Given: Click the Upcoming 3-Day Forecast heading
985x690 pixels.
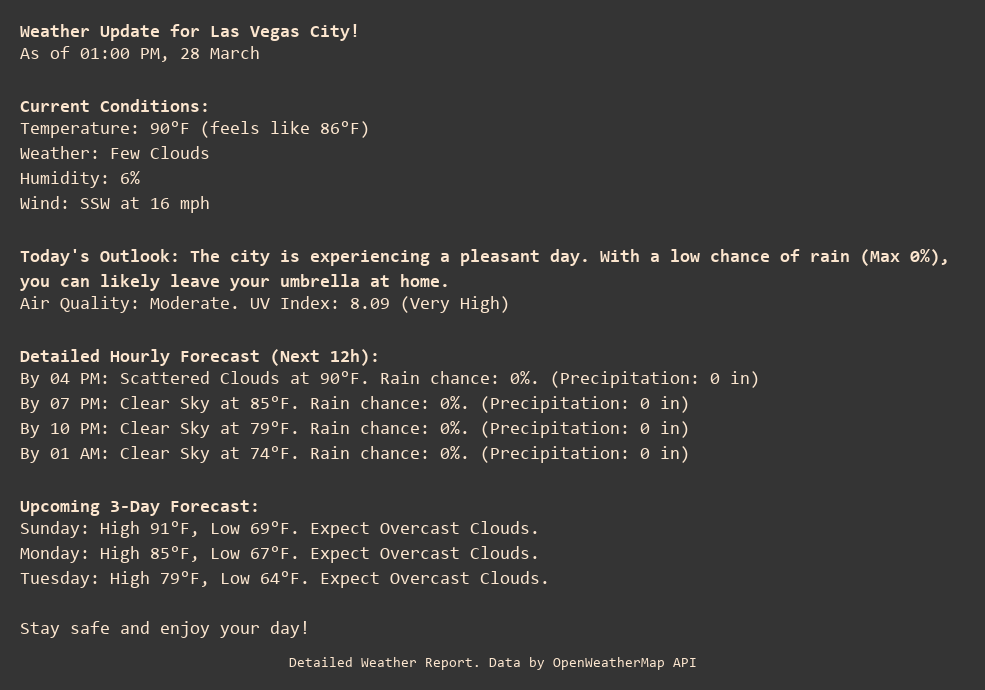Looking at the screenshot, I should 139,506.
